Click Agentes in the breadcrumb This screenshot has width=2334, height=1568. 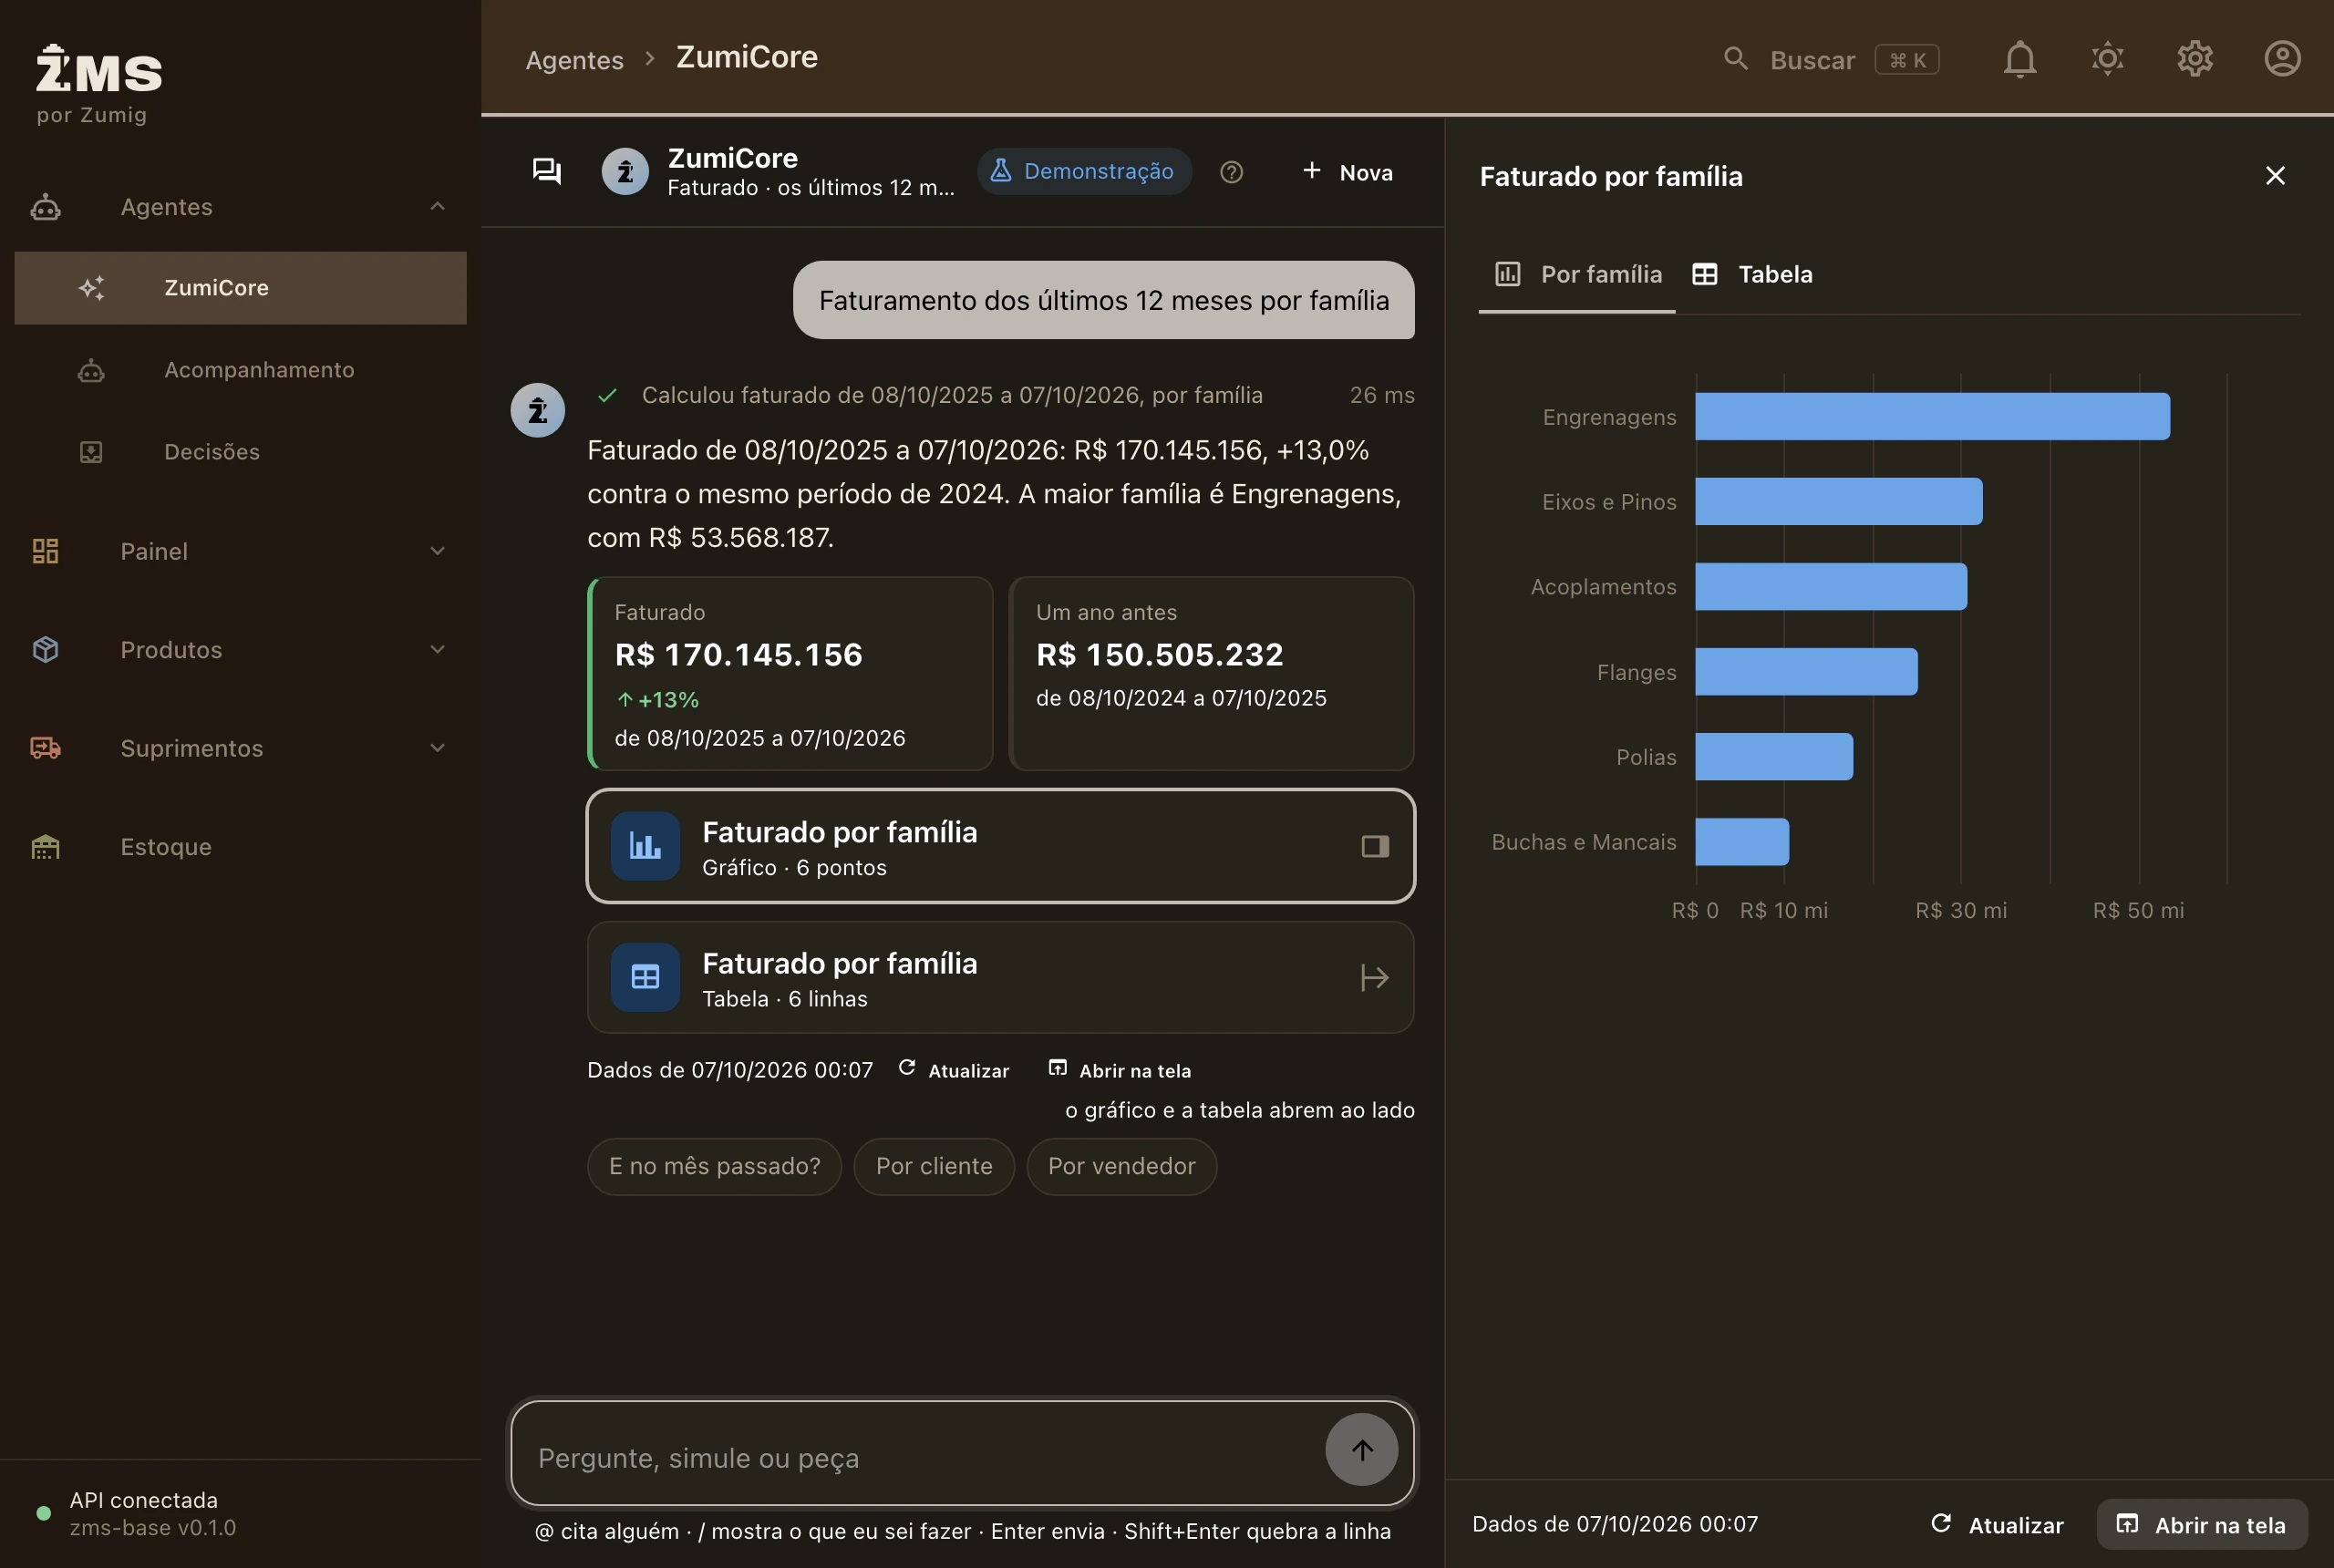(574, 60)
